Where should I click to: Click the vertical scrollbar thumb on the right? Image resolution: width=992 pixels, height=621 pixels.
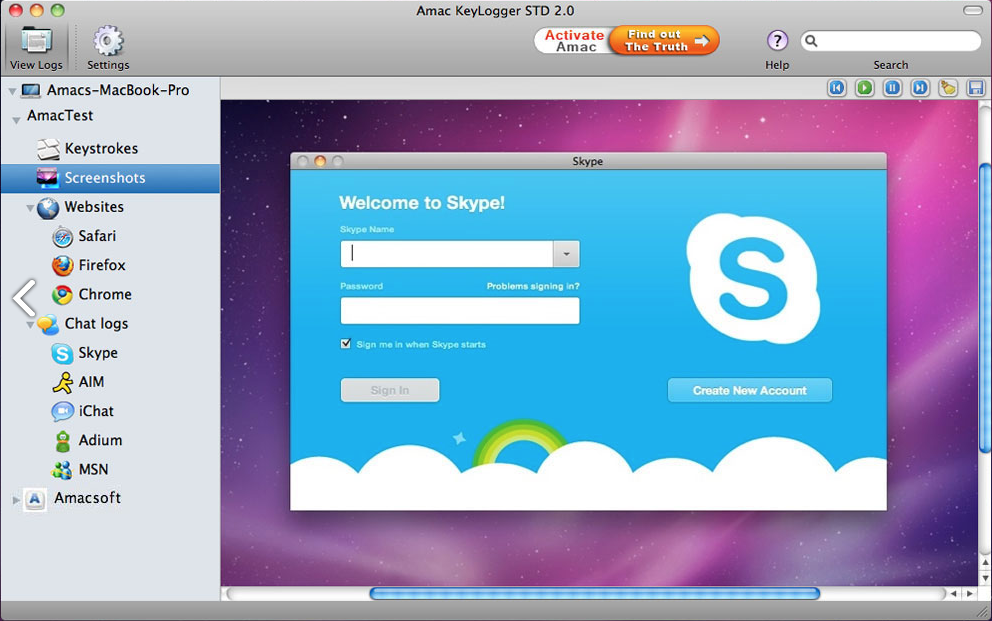pos(985,308)
